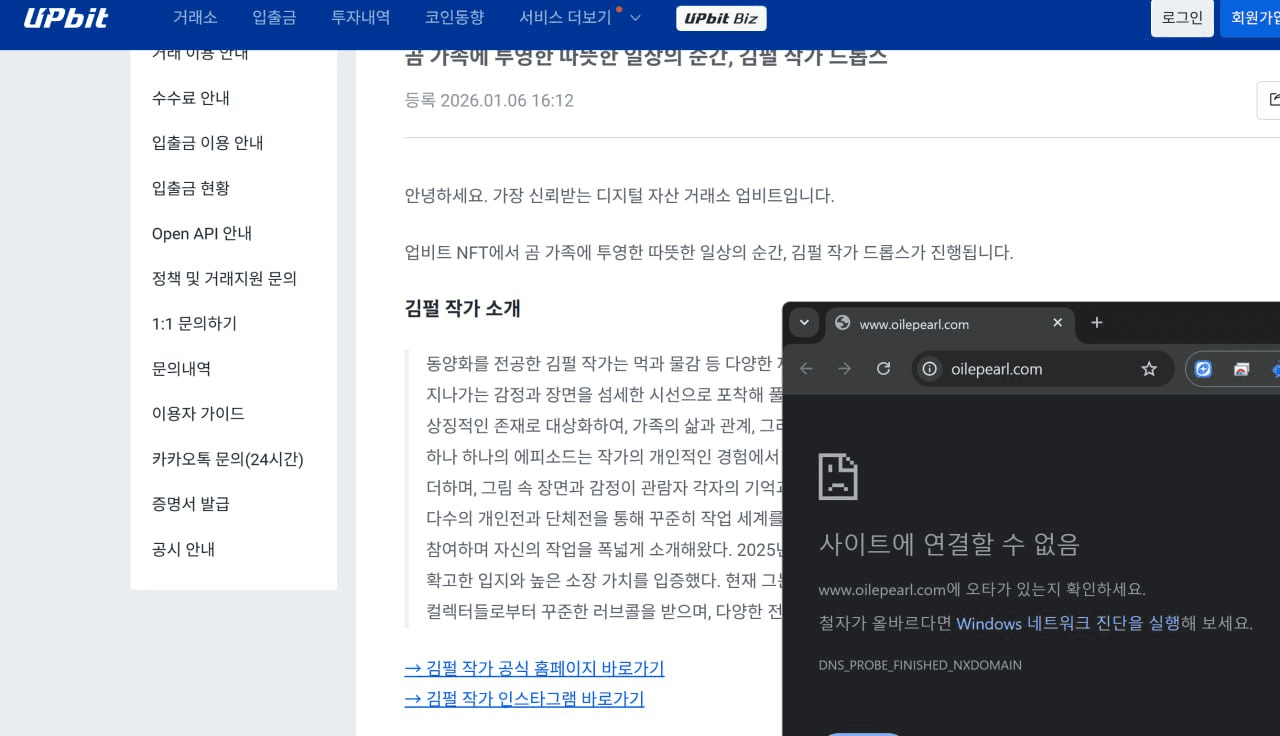The width and height of the screenshot is (1280, 736).
Task: Follow the 김펄 작가 공식 홈페이지 바로가기 link
Action: click(x=534, y=668)
